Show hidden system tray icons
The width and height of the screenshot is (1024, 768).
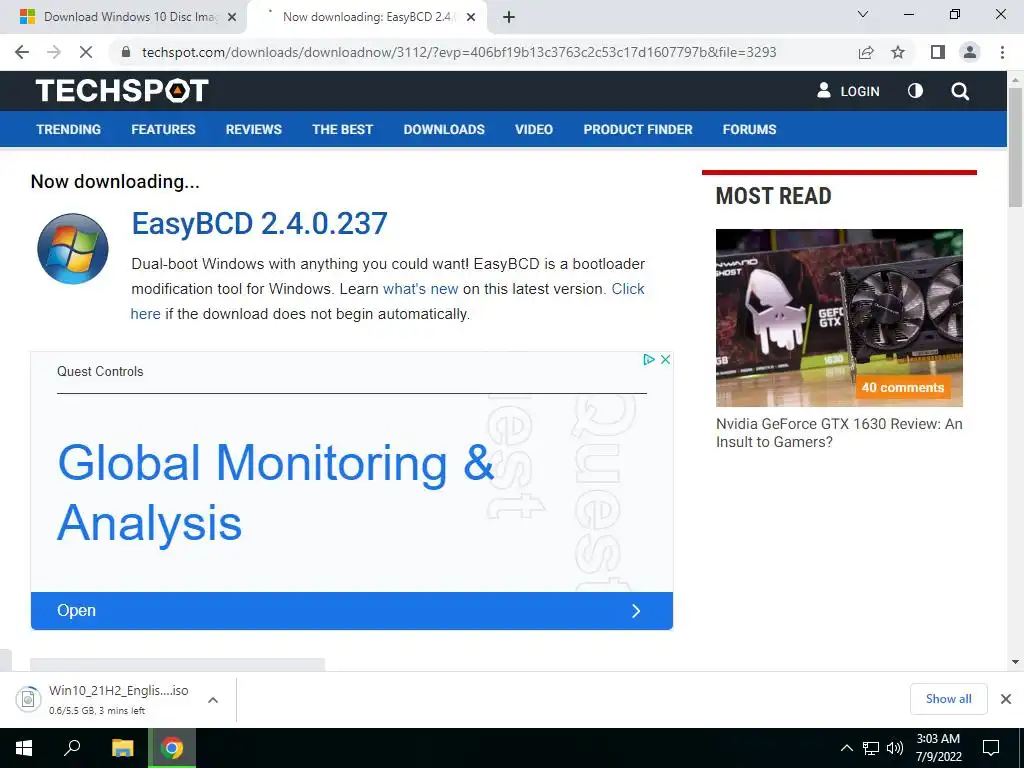(846, 748)
